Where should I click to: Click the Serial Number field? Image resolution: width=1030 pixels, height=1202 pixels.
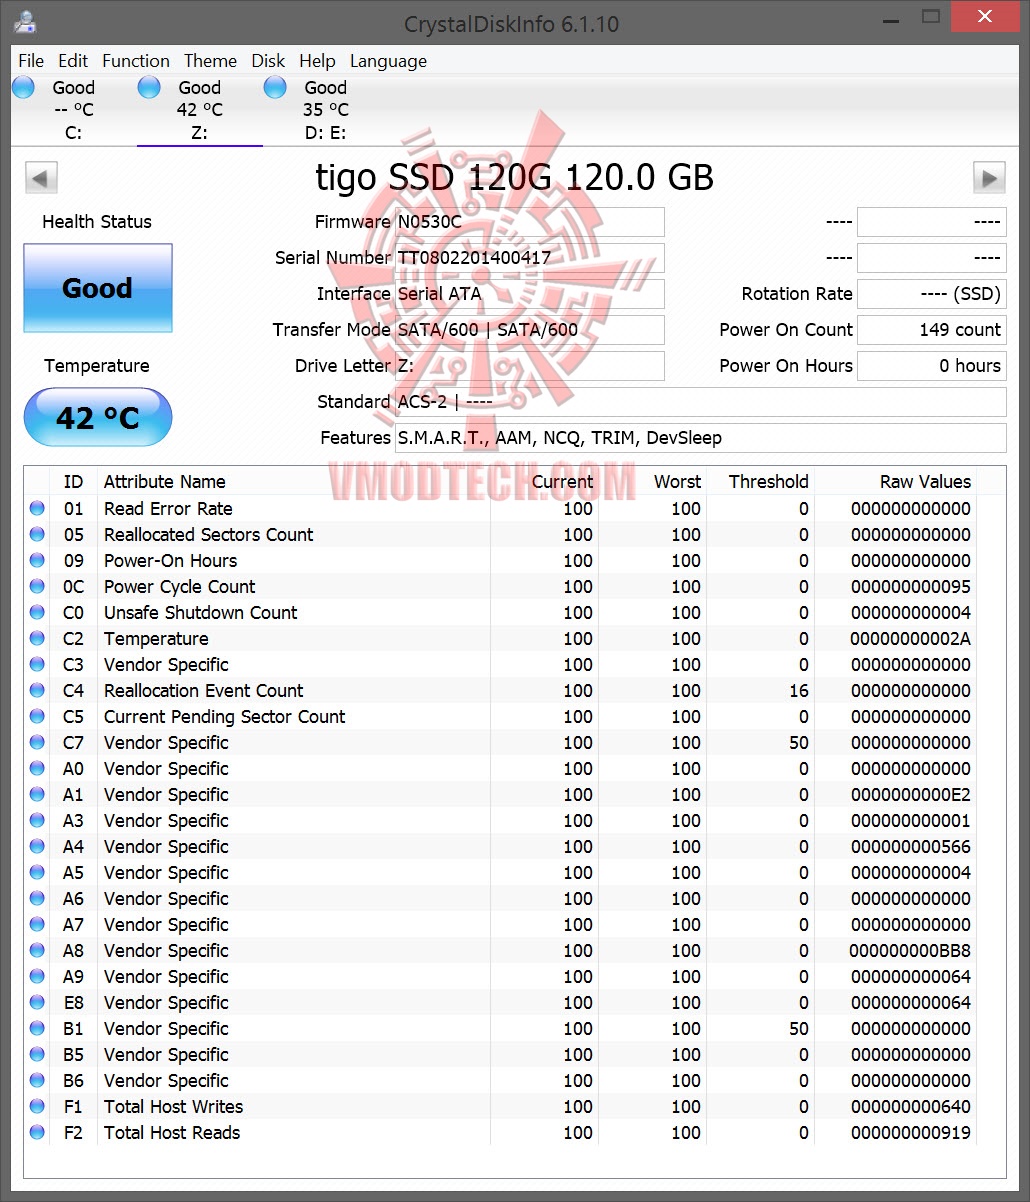click(x=530, y=258)
